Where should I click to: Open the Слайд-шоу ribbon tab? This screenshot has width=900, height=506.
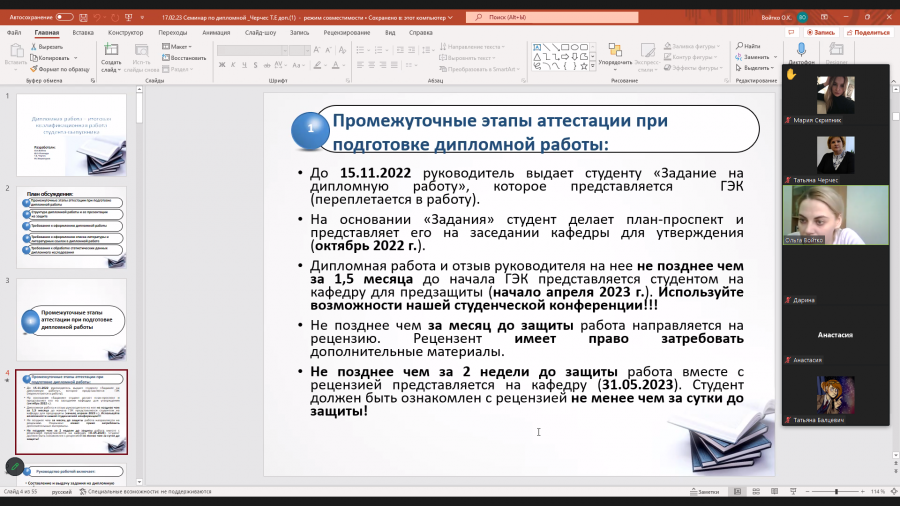click(261, 33)
